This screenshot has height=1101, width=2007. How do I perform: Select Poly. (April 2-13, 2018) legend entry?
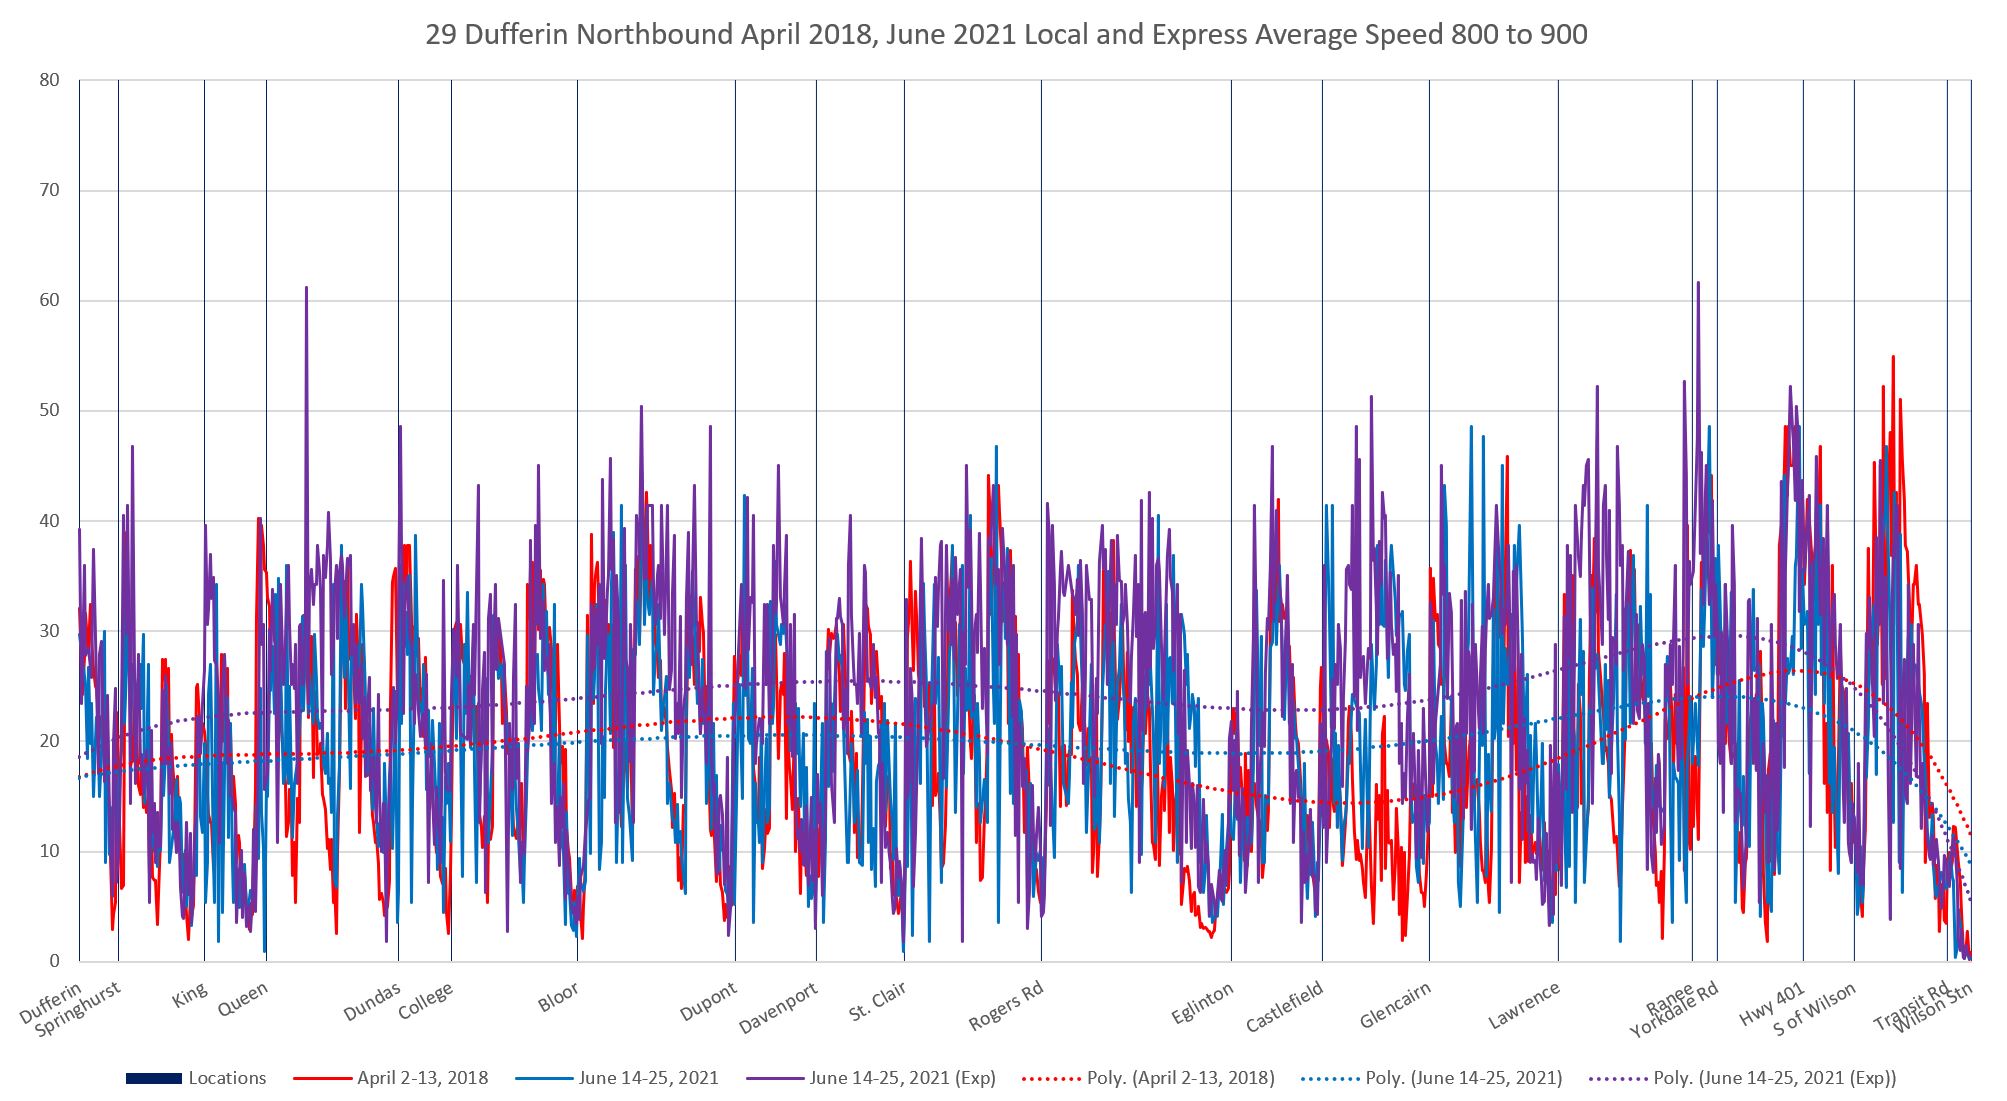[1180, 1078]
